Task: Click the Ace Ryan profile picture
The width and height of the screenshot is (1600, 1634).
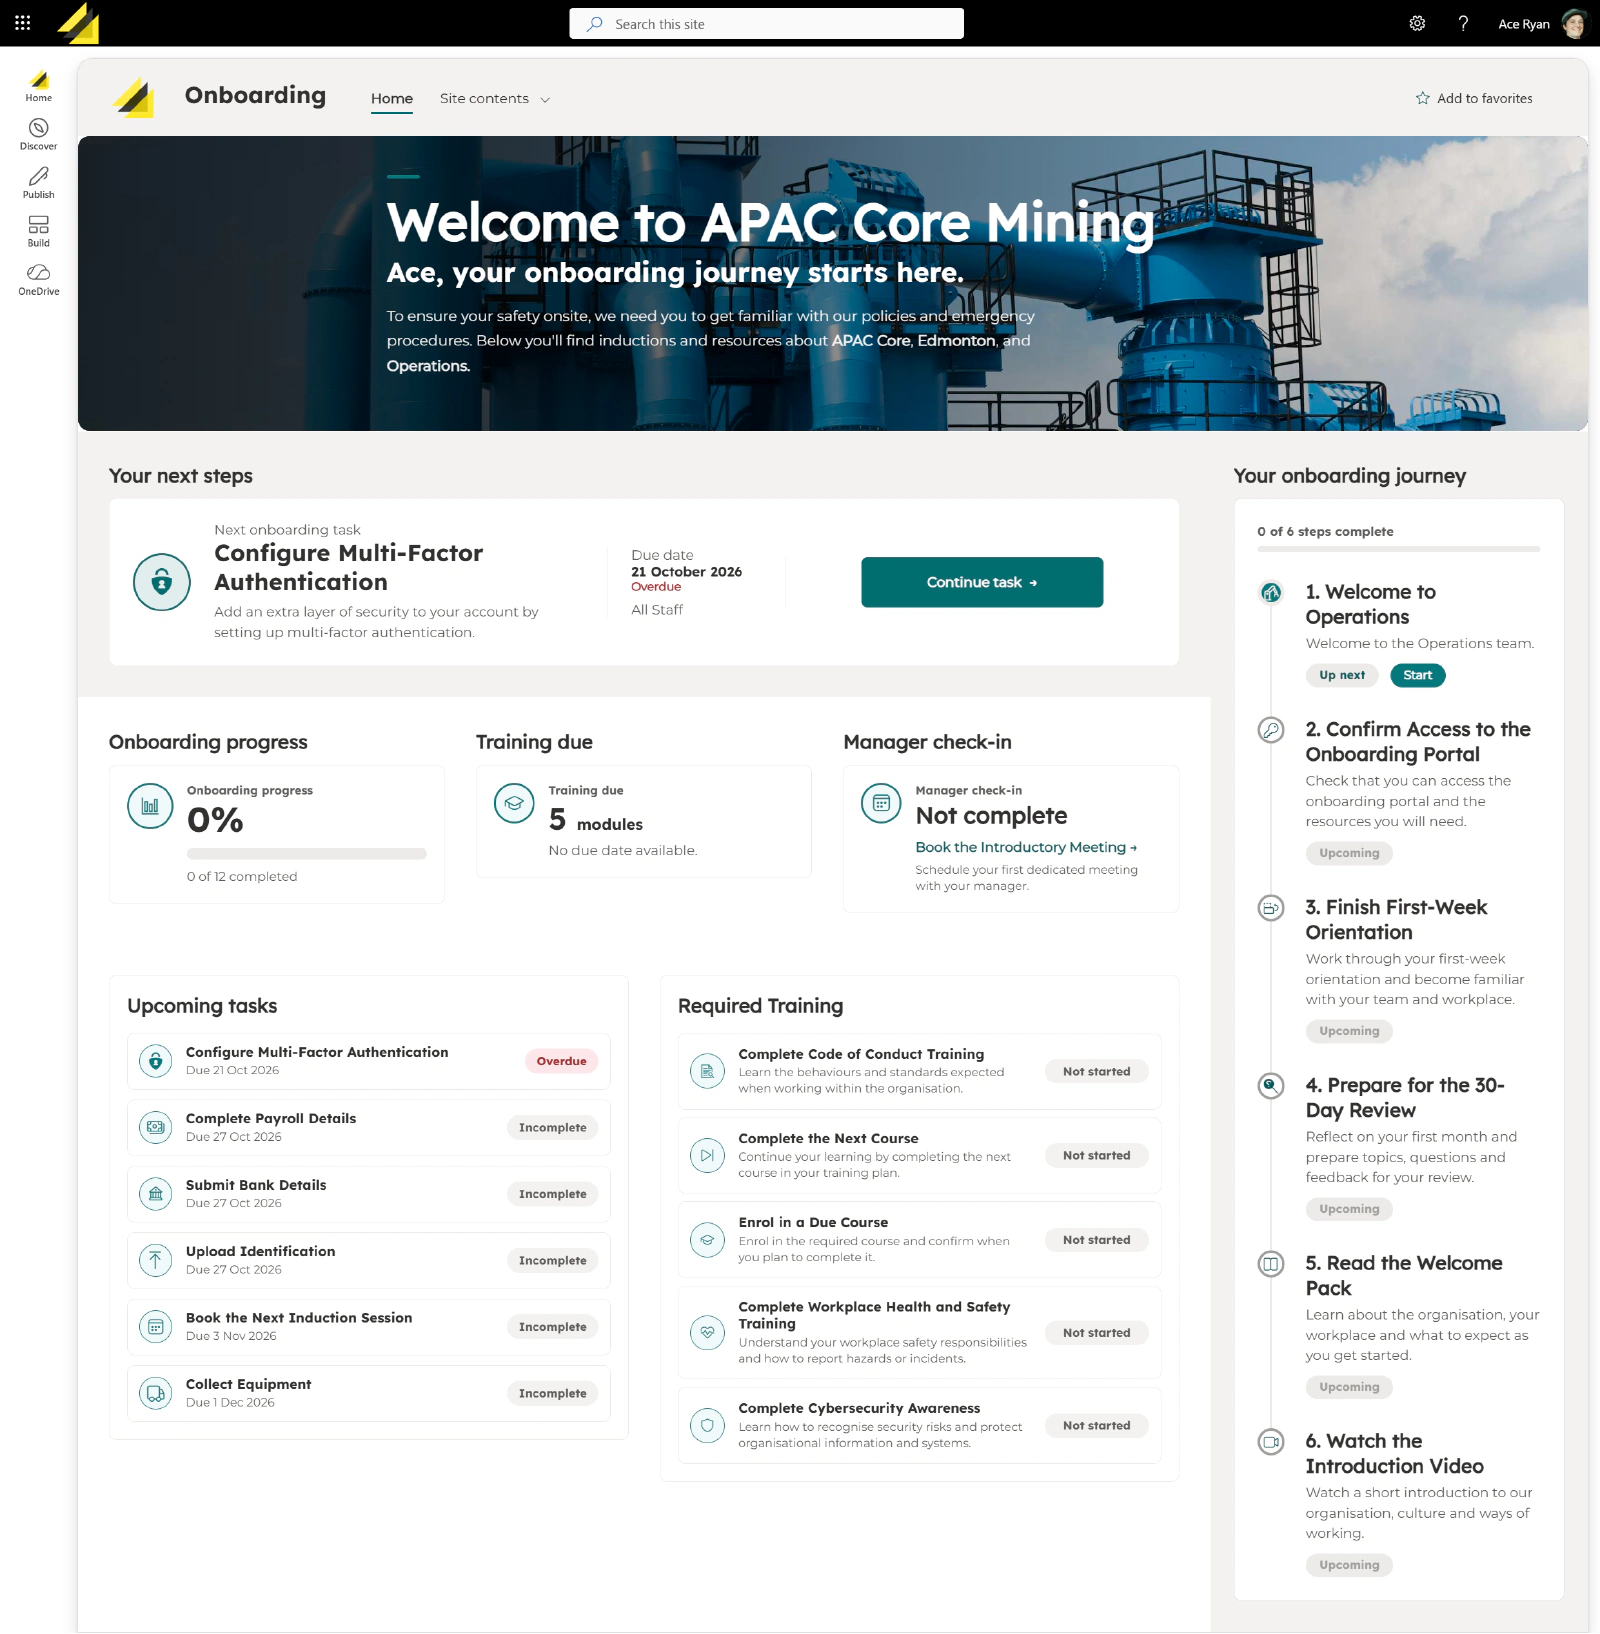Action: [x=1574, y=23]
